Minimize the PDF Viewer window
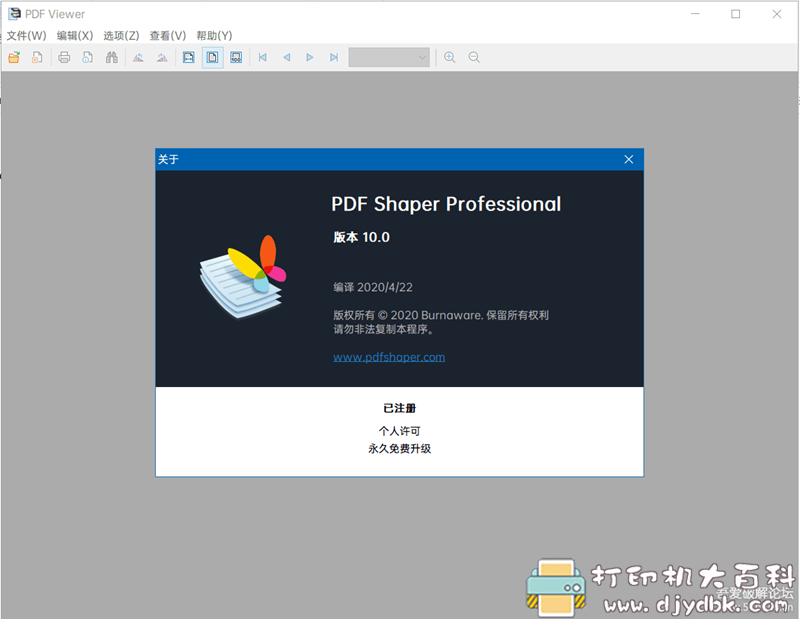Screen dimensions: 800x619 click(695, 14)
